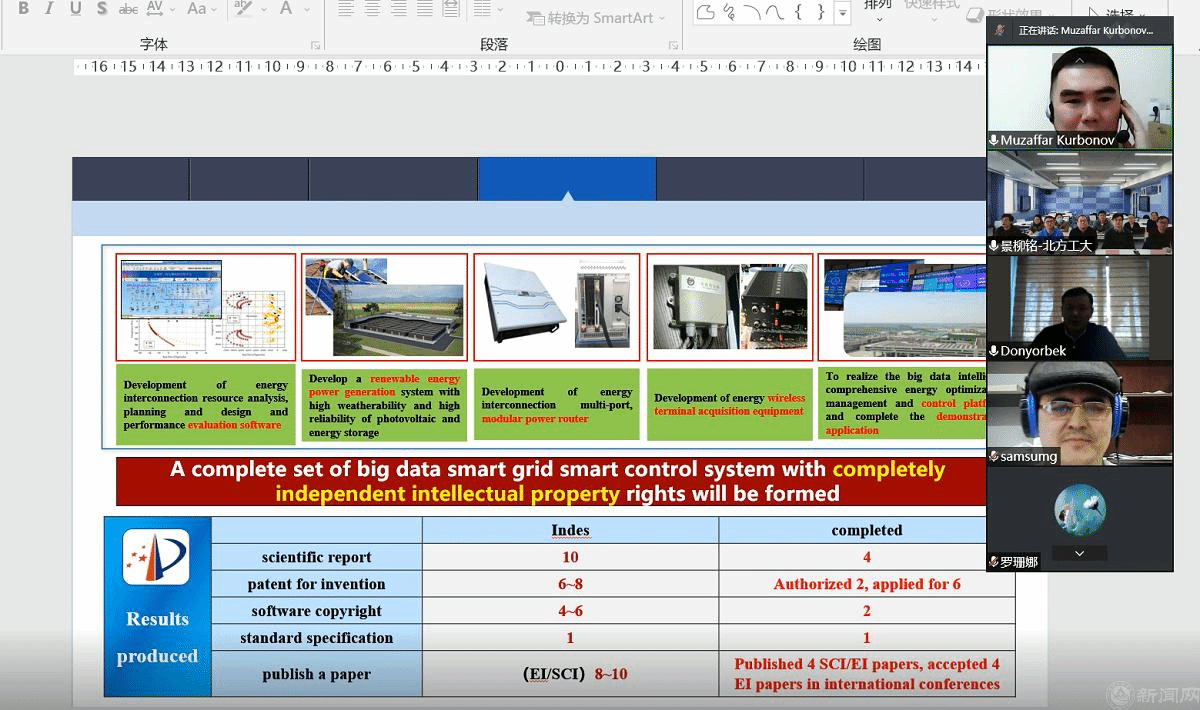Select the left brace shape

click(x=799, y=12)
